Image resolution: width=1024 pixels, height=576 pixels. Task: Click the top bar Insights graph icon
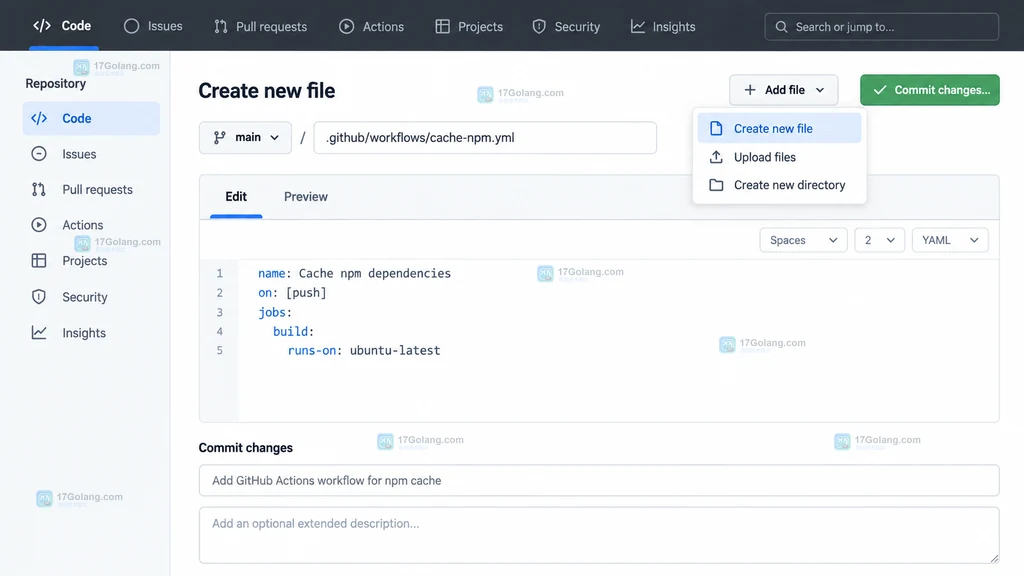pyautogui.click(x=637, y=26)
